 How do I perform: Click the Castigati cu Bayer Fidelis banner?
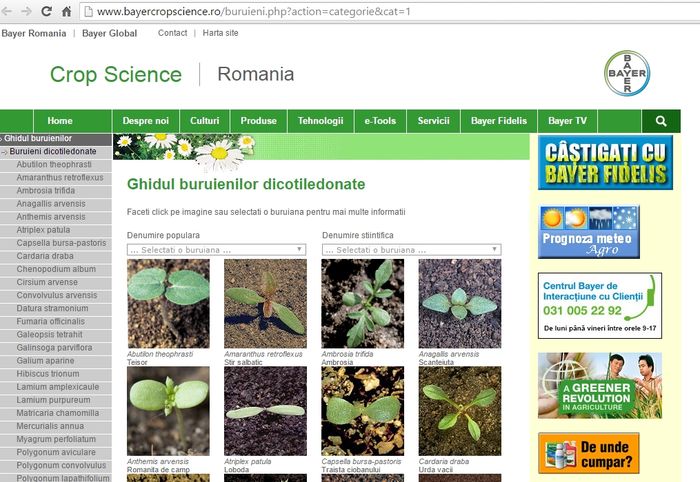point(605,163)
